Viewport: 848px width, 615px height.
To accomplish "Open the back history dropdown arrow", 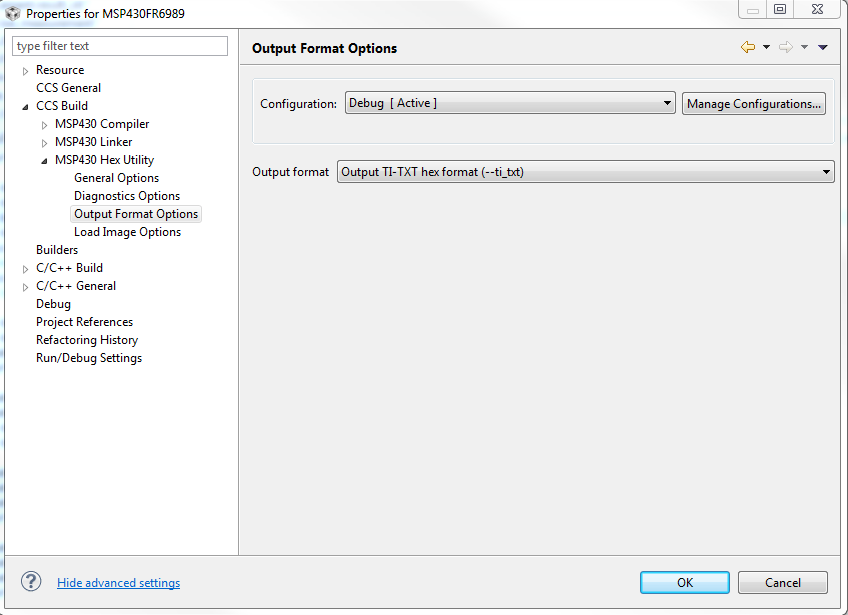I will point(766,48).
